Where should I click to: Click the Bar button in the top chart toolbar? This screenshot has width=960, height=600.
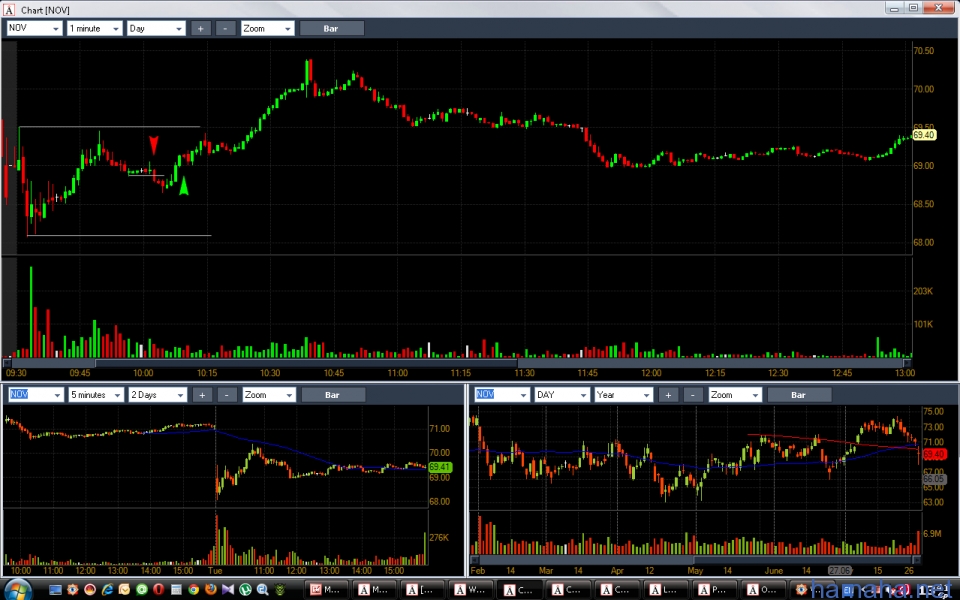tap(331, 29)
